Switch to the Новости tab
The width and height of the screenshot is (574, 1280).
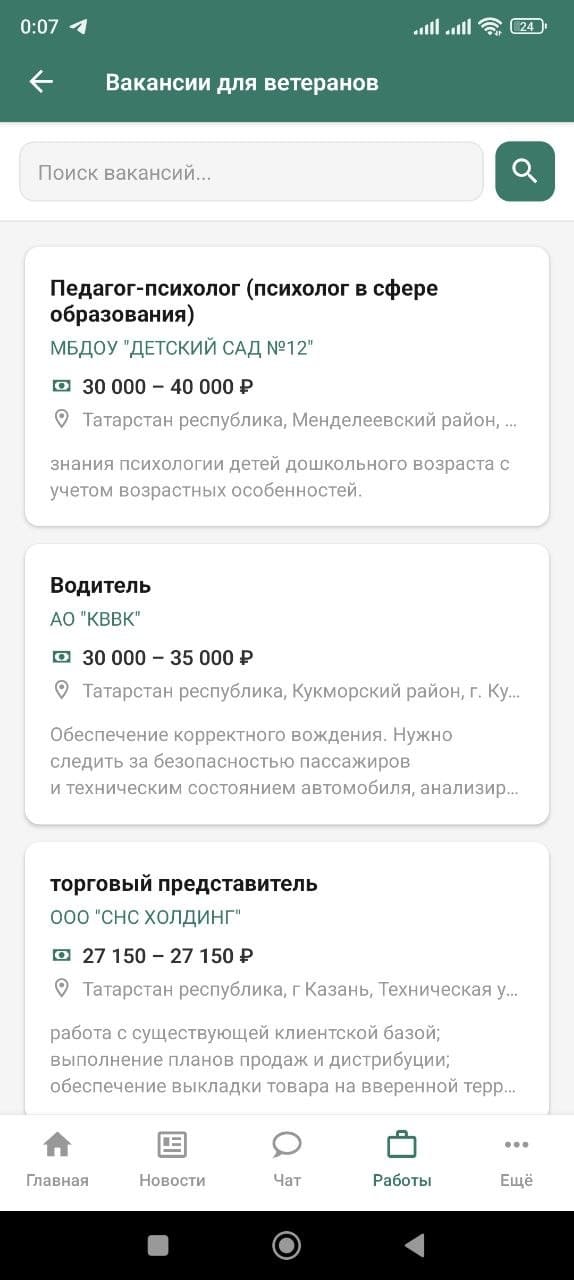point(172,1160)
